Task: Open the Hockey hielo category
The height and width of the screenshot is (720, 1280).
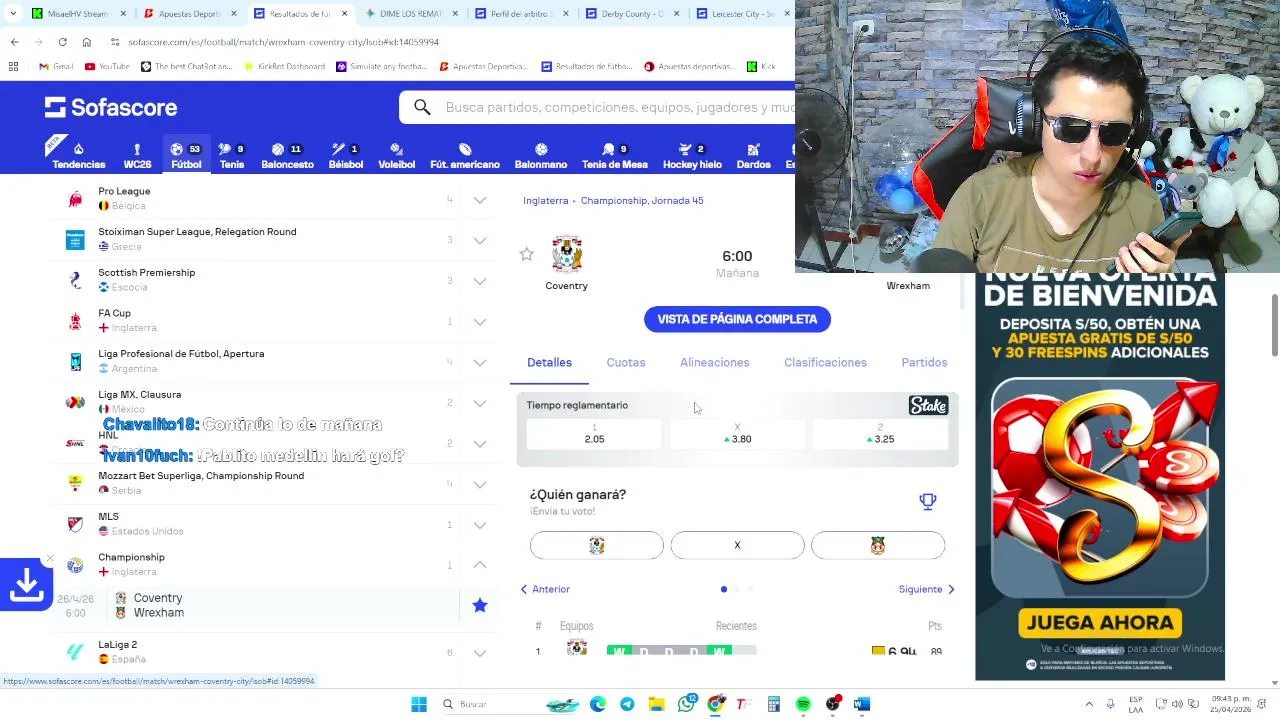Action: [692, 155]
